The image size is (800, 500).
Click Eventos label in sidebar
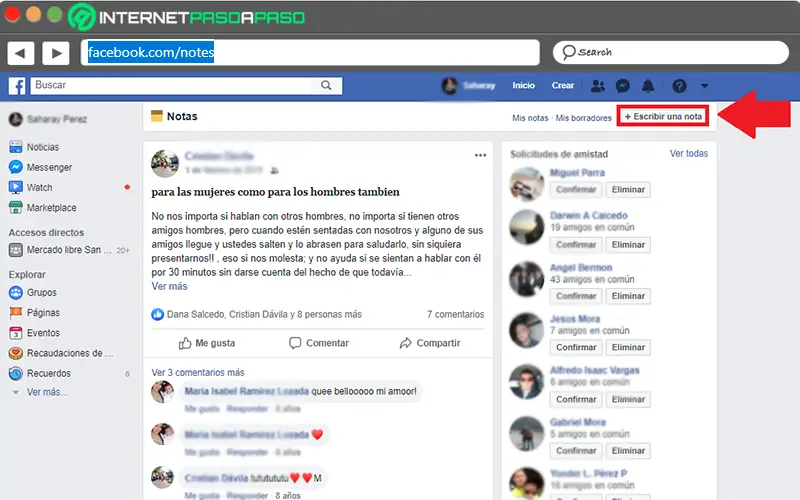click(x=43, y=333)
